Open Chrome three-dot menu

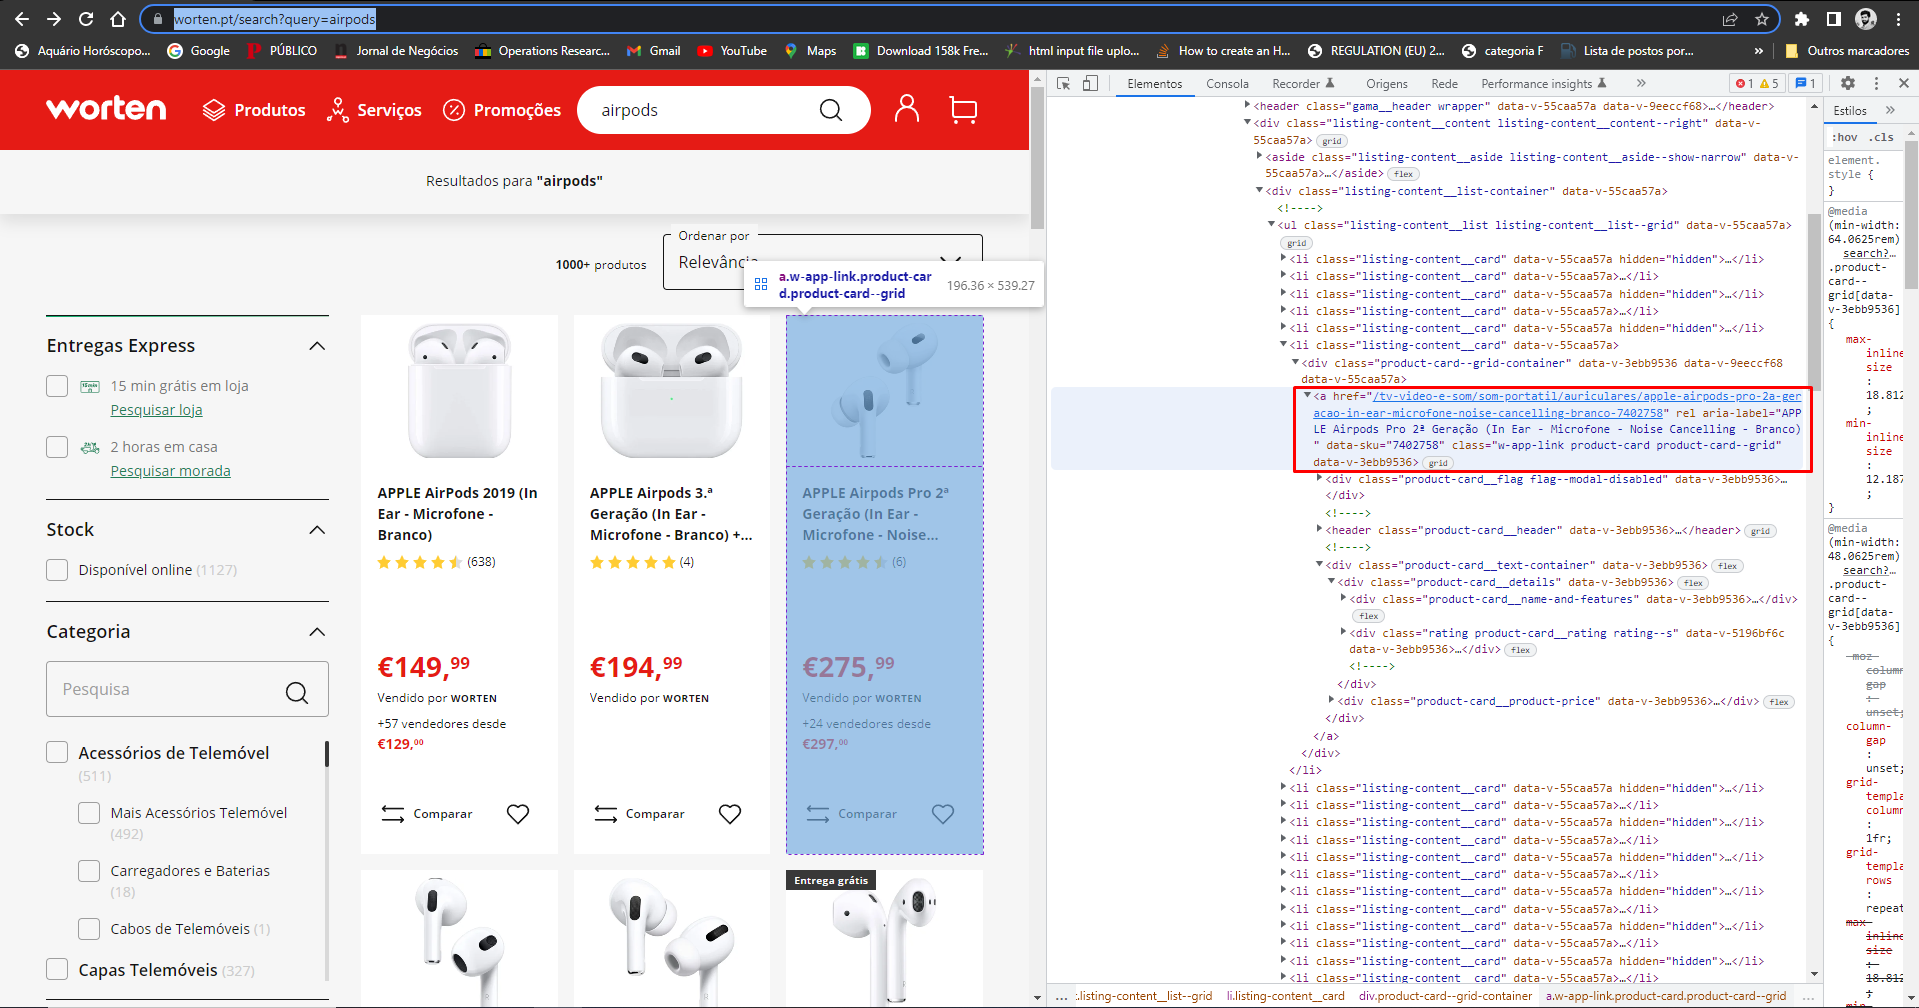(1898, 19)
